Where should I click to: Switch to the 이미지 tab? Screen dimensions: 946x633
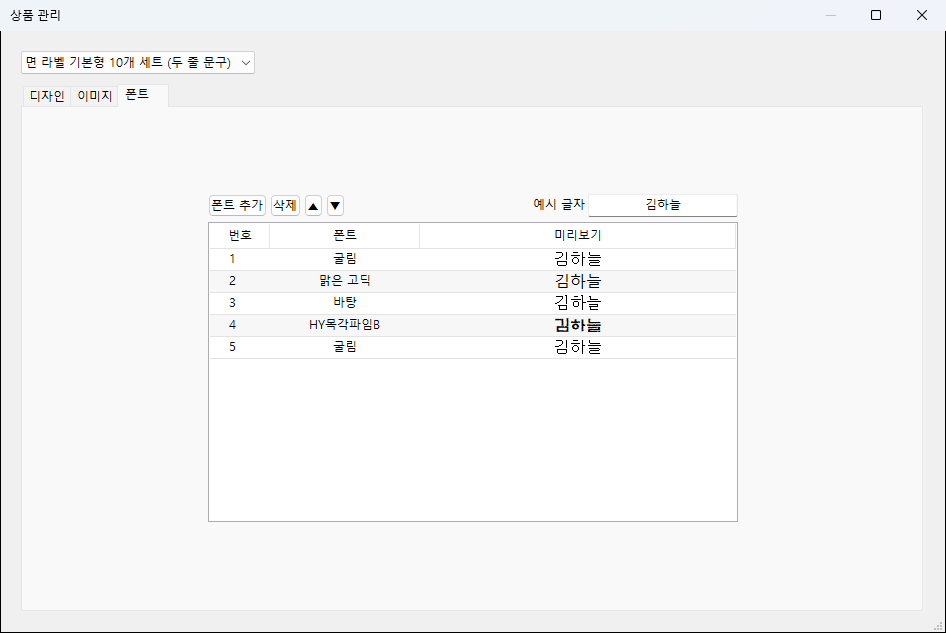[x=95, y=96]
